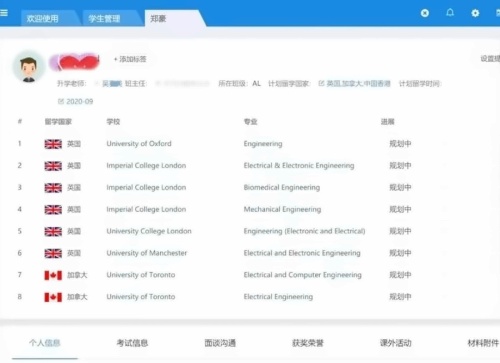Open the 考试信息 tab
The image size is (500, 363).
(x=132, y=343)
